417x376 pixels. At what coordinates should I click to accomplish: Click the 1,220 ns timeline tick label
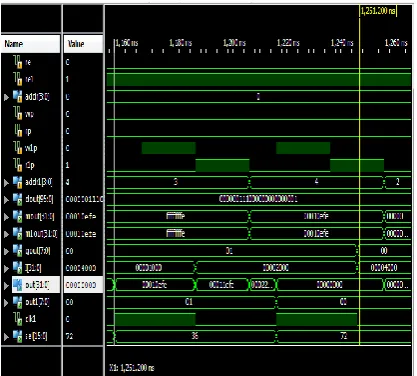point(288,43)
